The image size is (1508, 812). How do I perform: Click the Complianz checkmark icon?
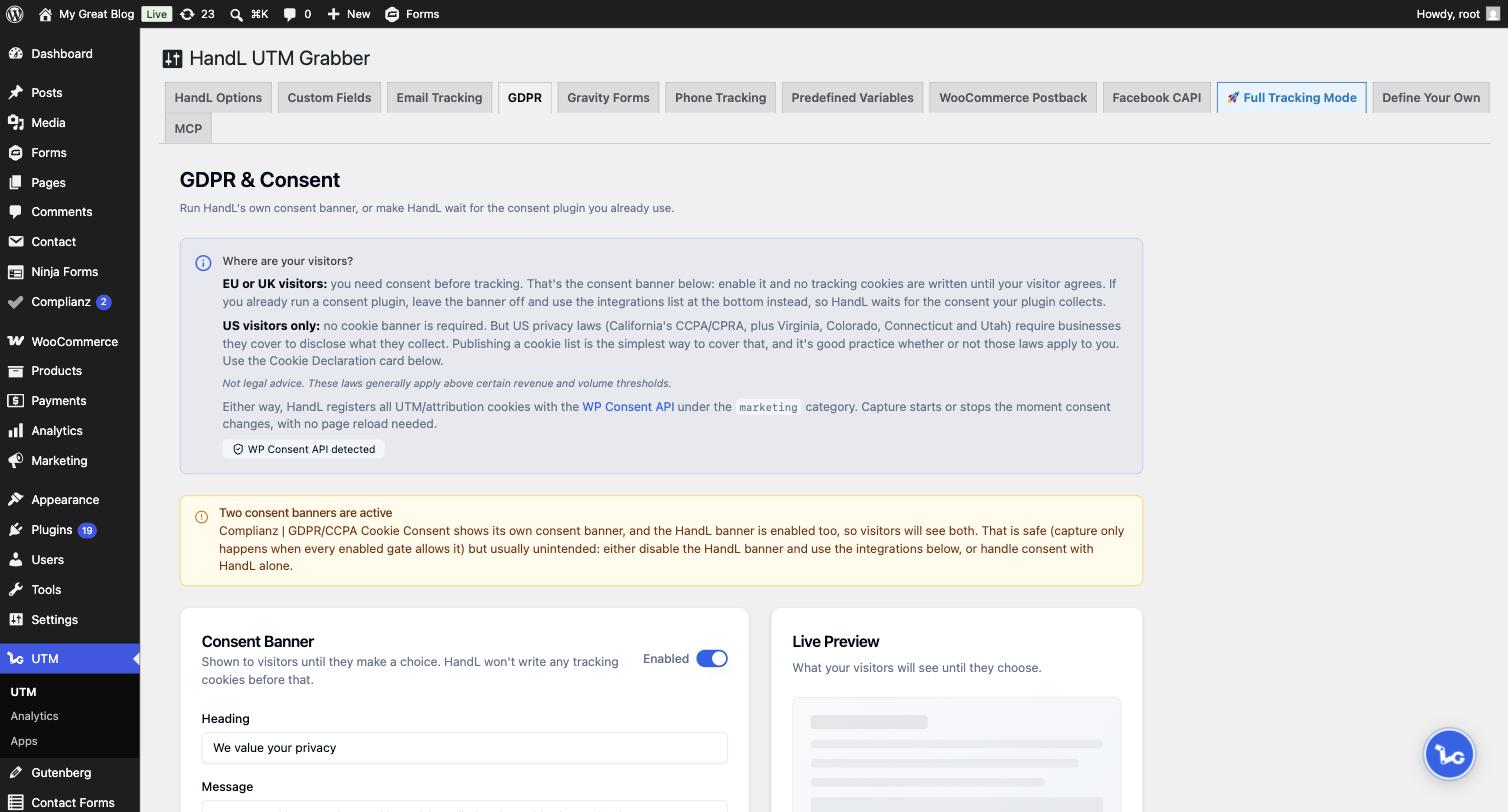click(15, 302)
